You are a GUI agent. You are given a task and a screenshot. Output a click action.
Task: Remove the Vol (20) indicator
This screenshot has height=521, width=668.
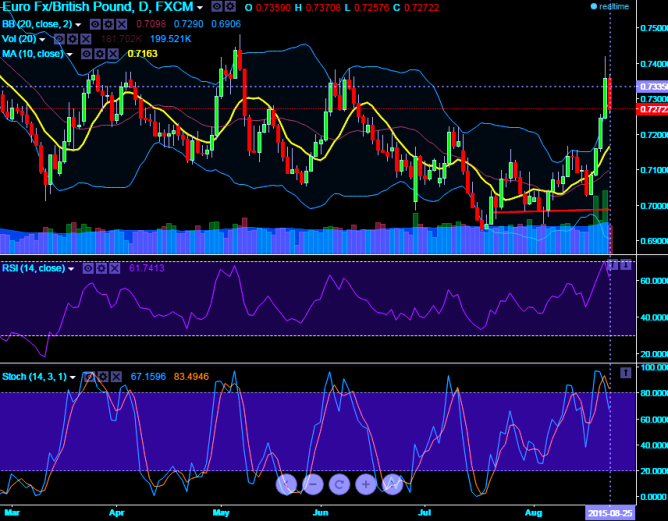[86, 39]
